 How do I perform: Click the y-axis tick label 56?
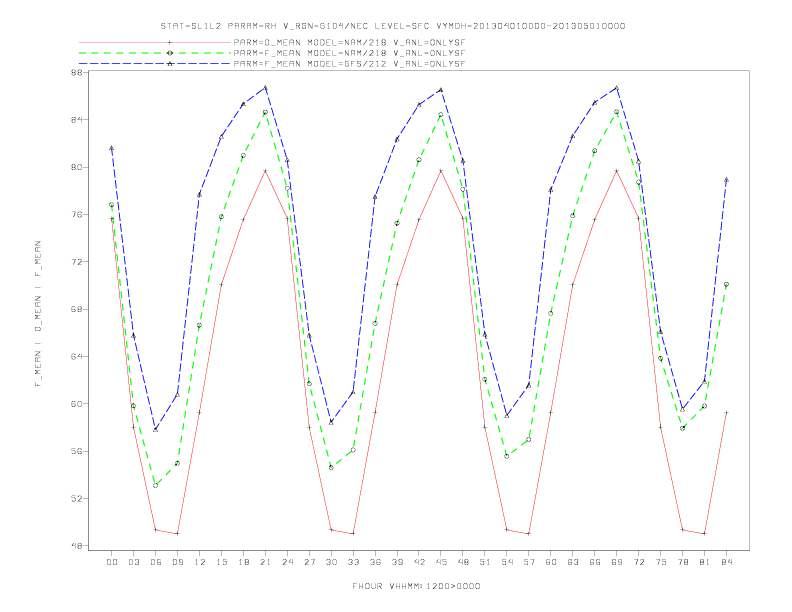coord(76,451)
